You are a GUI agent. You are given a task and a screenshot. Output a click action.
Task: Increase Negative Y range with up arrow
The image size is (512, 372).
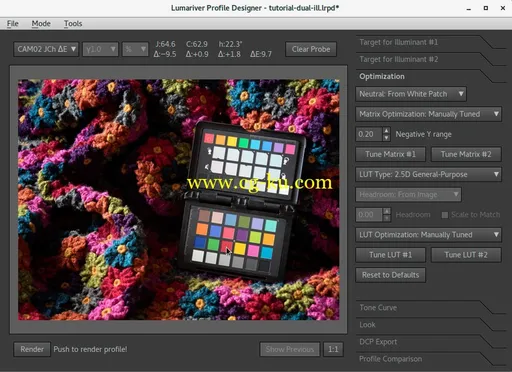pos(386,131)
